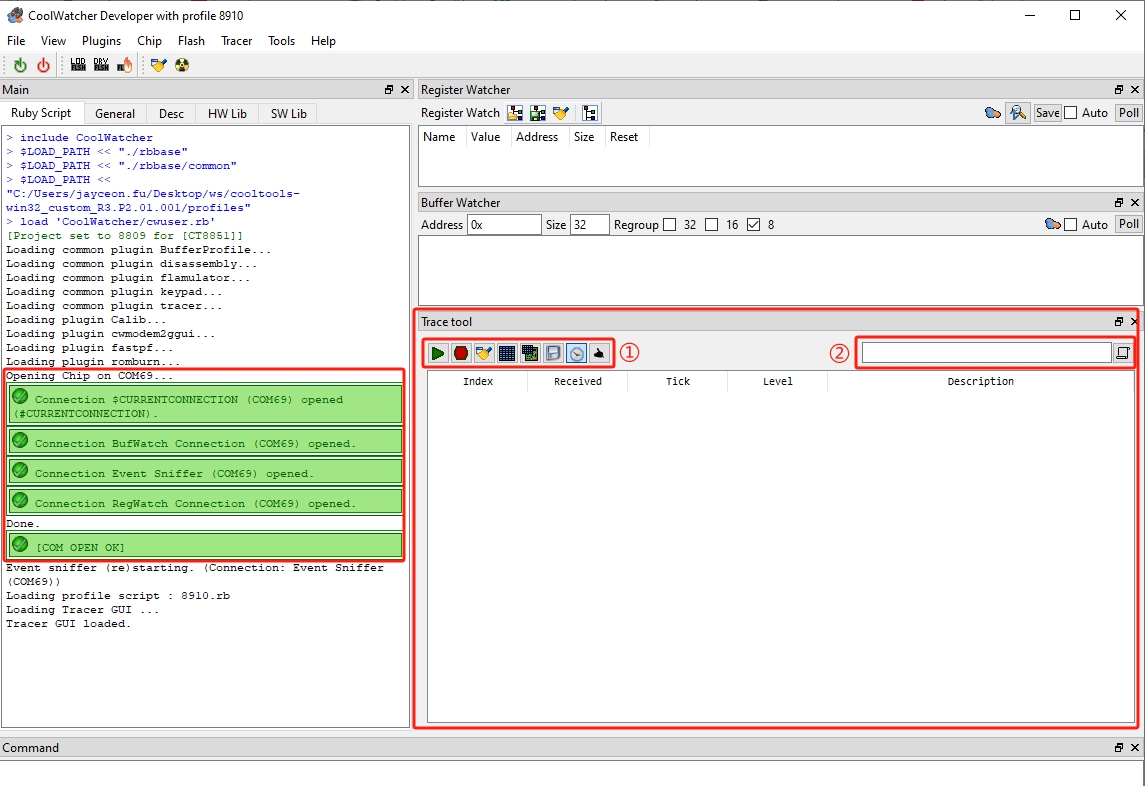Close the Command panel
1145x786 pixels.
coord(1135,747)
